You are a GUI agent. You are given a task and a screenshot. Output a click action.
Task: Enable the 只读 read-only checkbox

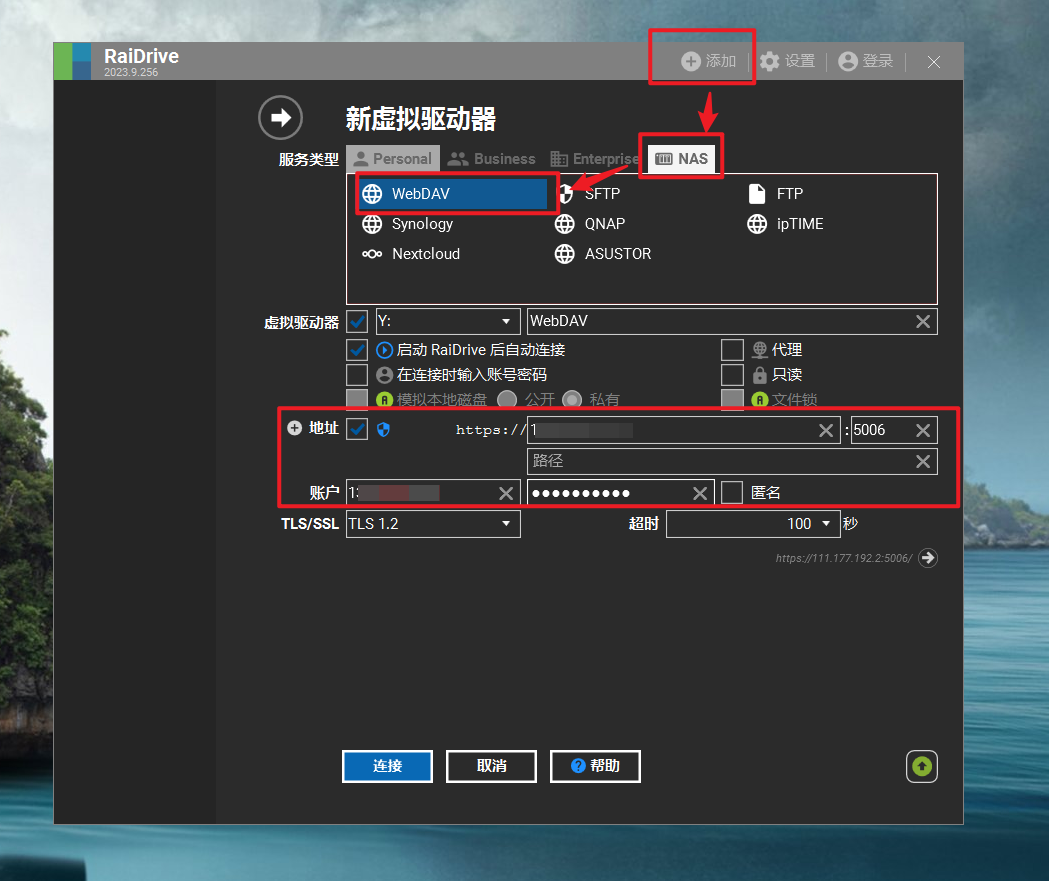[733, 375]
